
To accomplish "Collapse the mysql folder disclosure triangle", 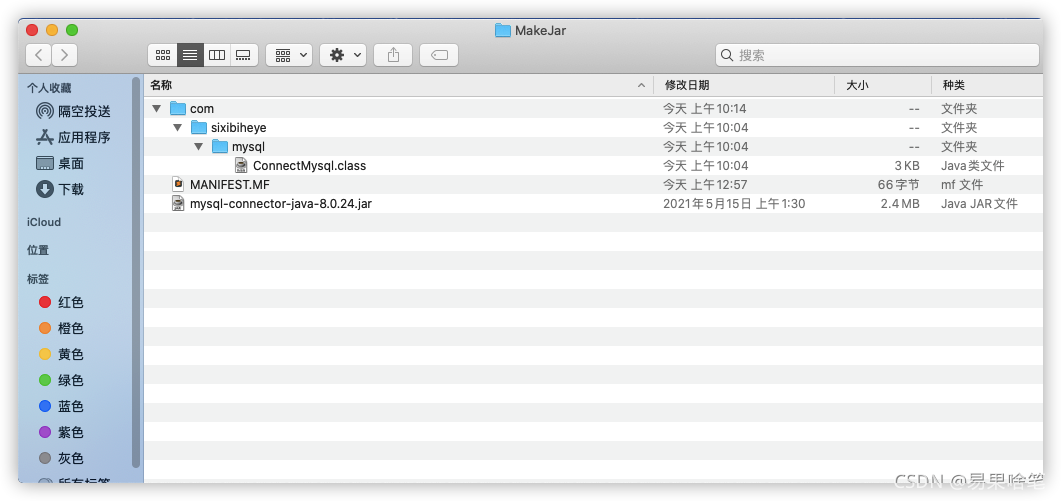I will pos(199,146).
